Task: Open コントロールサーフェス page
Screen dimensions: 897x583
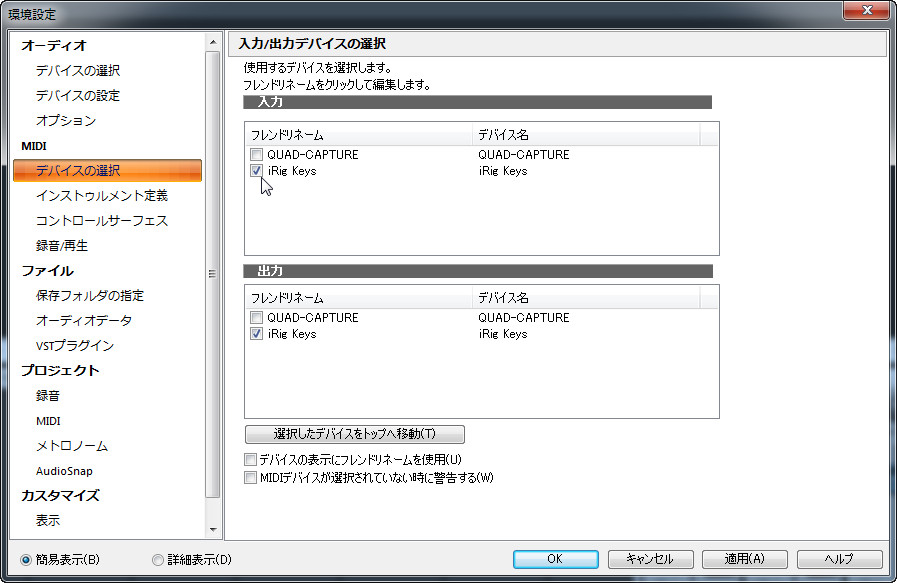Action: pyautogui.click(x=102, y=221)
